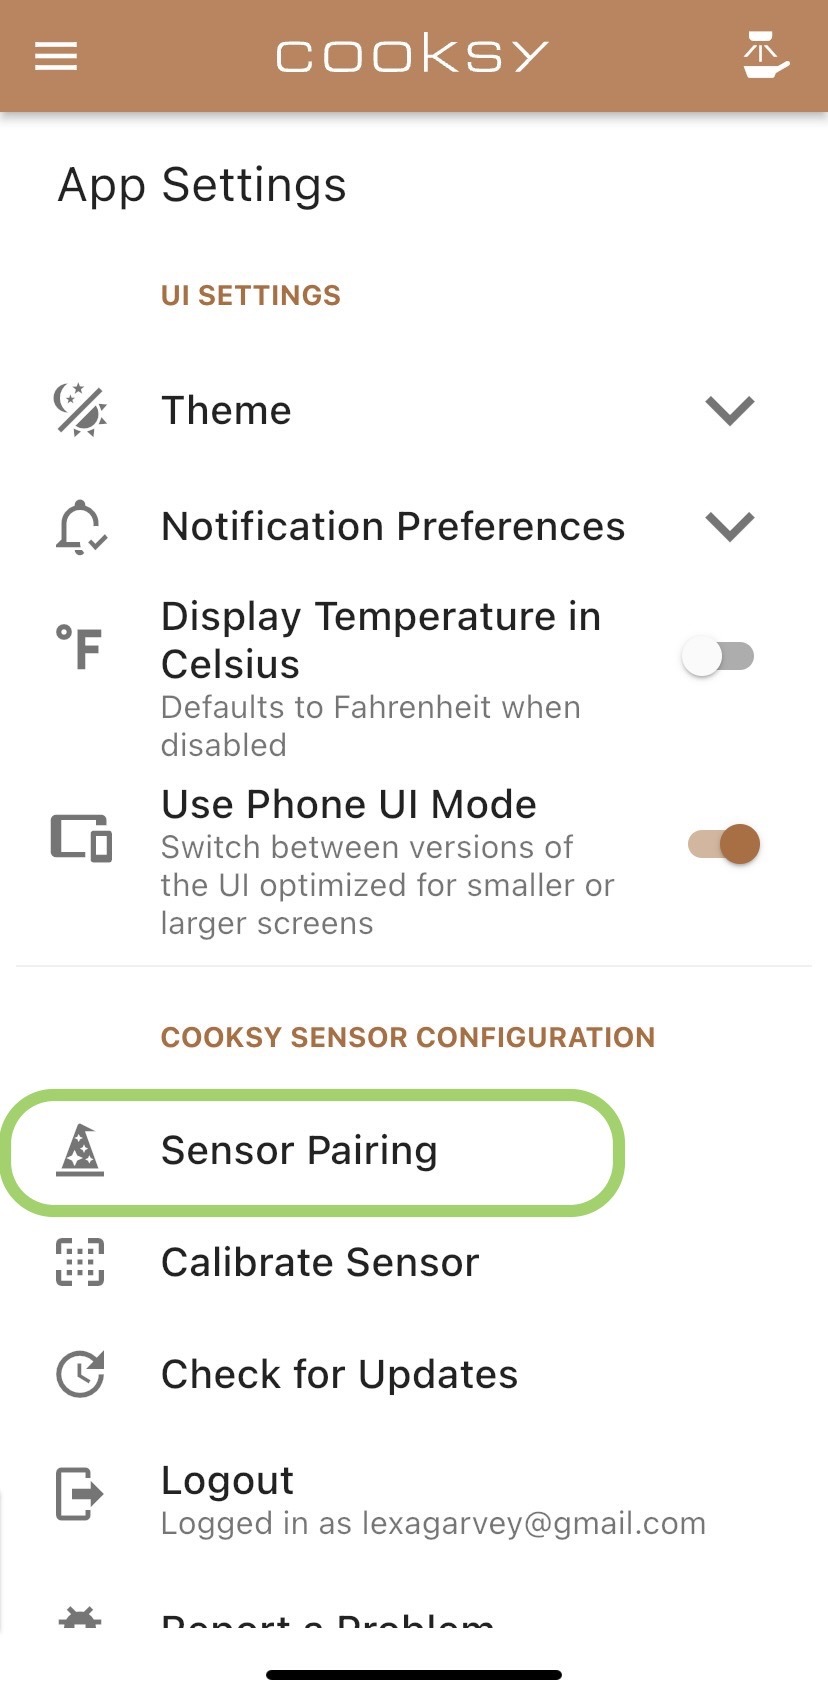Open the hamburger navigation menu

[x=56, y=56]
